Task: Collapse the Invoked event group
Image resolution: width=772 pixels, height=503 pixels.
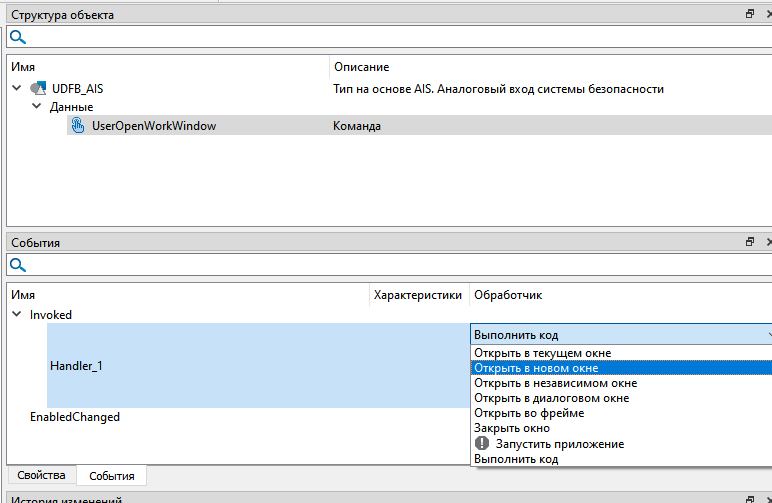Action: (x=16, y=315)
